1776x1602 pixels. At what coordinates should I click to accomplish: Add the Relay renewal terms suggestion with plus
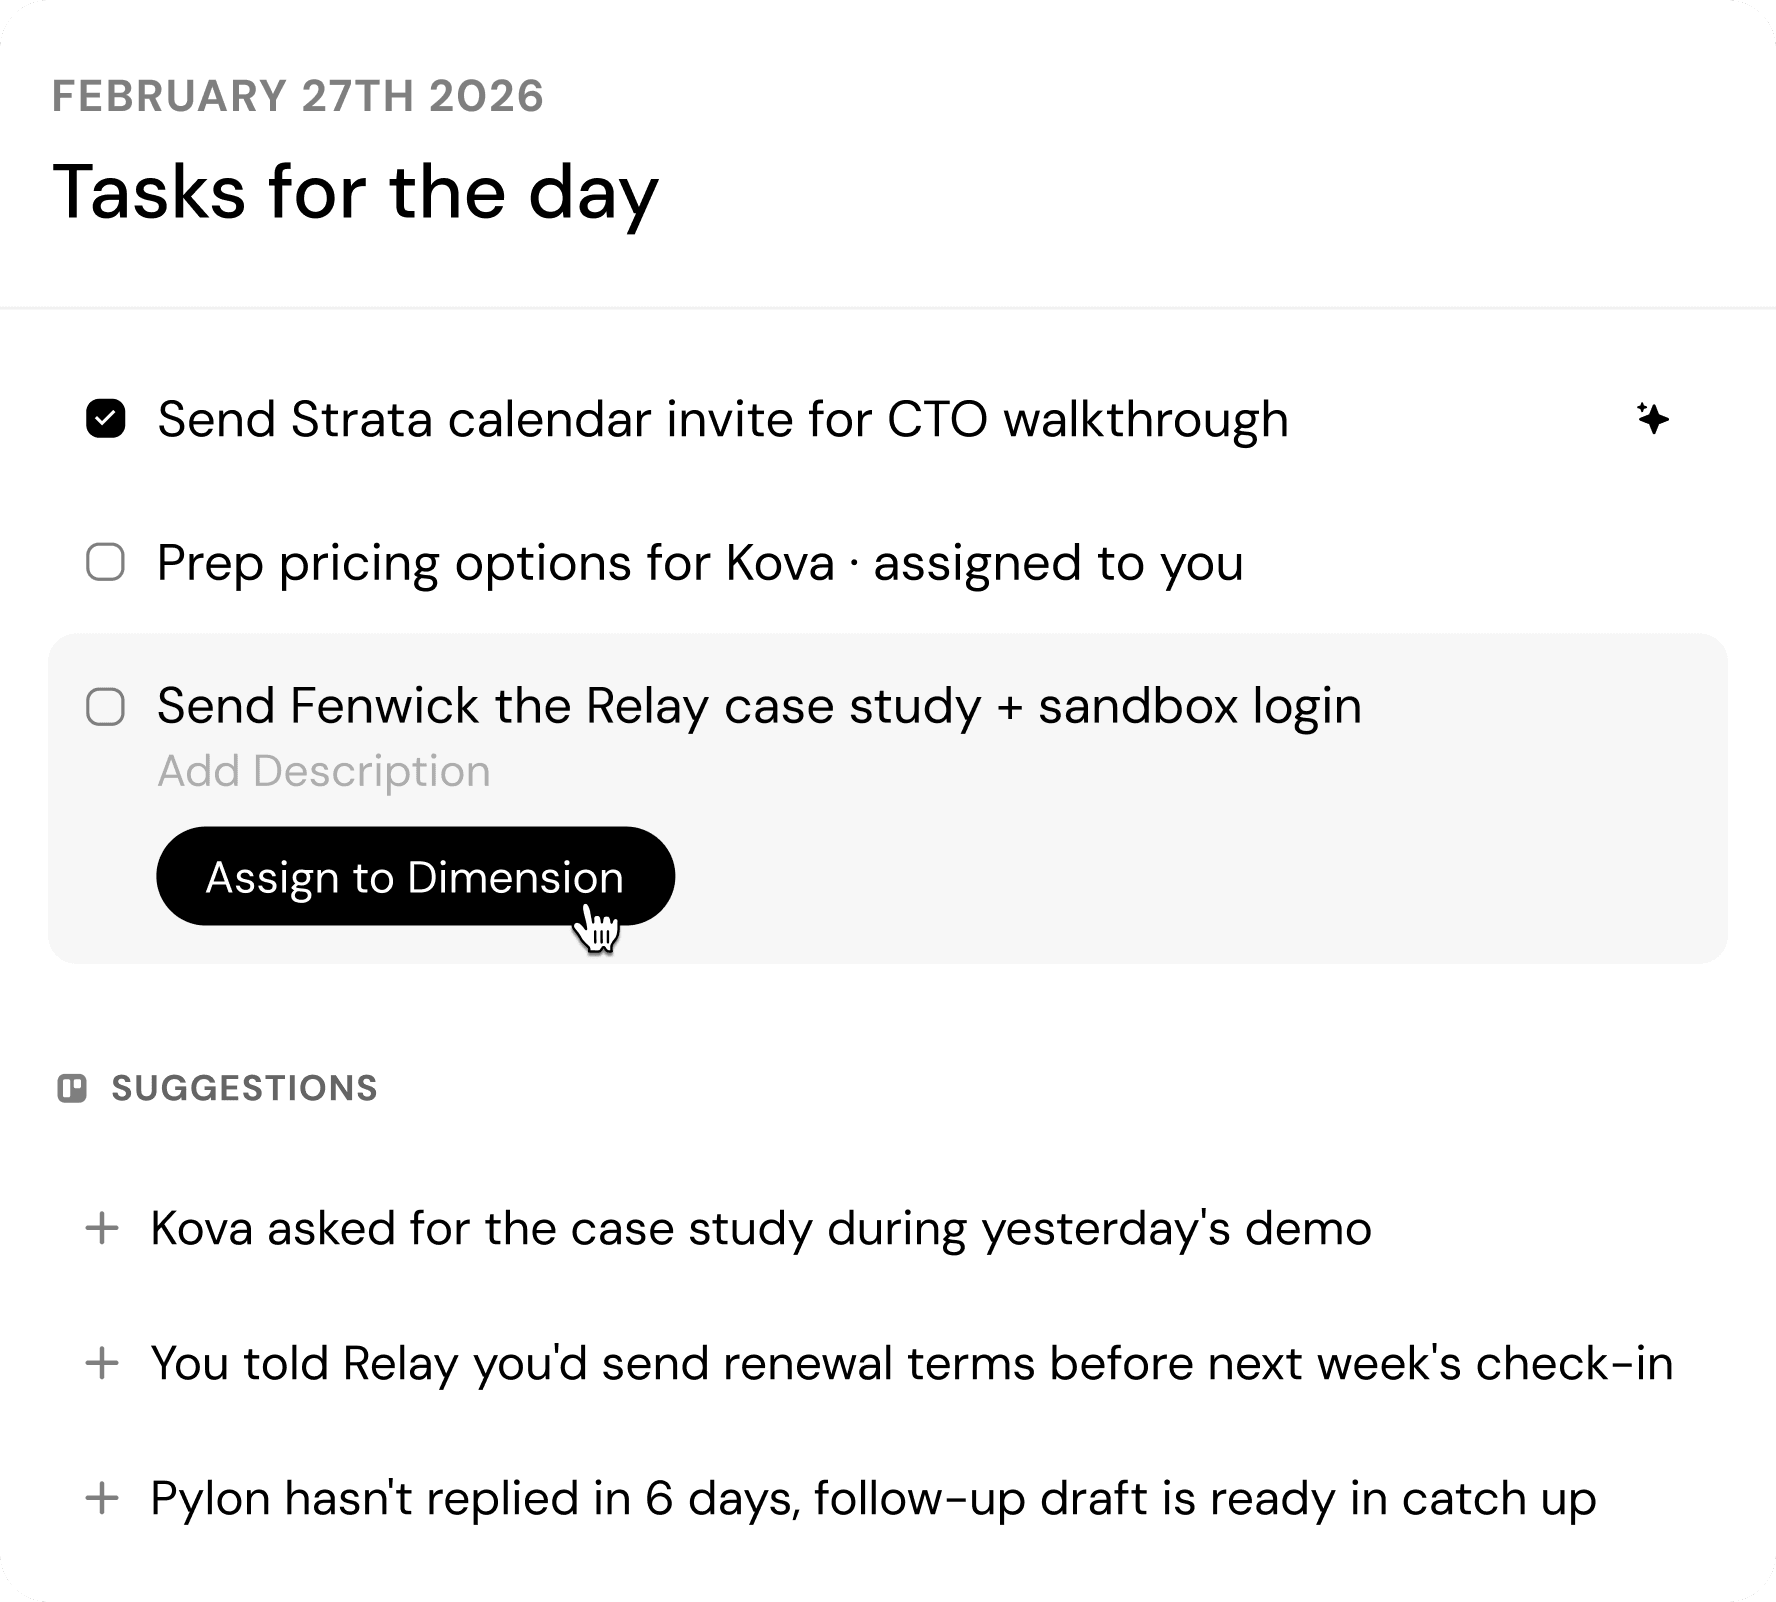(x=102, y=1363)
